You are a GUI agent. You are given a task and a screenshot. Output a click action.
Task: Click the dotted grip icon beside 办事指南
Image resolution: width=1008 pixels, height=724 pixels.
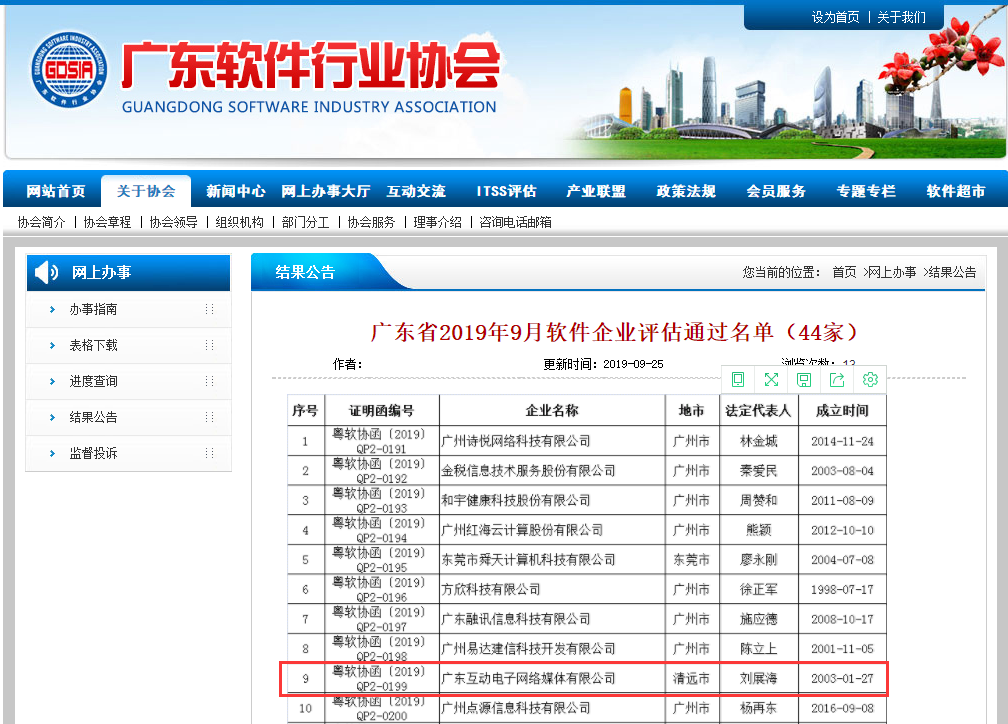point(209,310)
